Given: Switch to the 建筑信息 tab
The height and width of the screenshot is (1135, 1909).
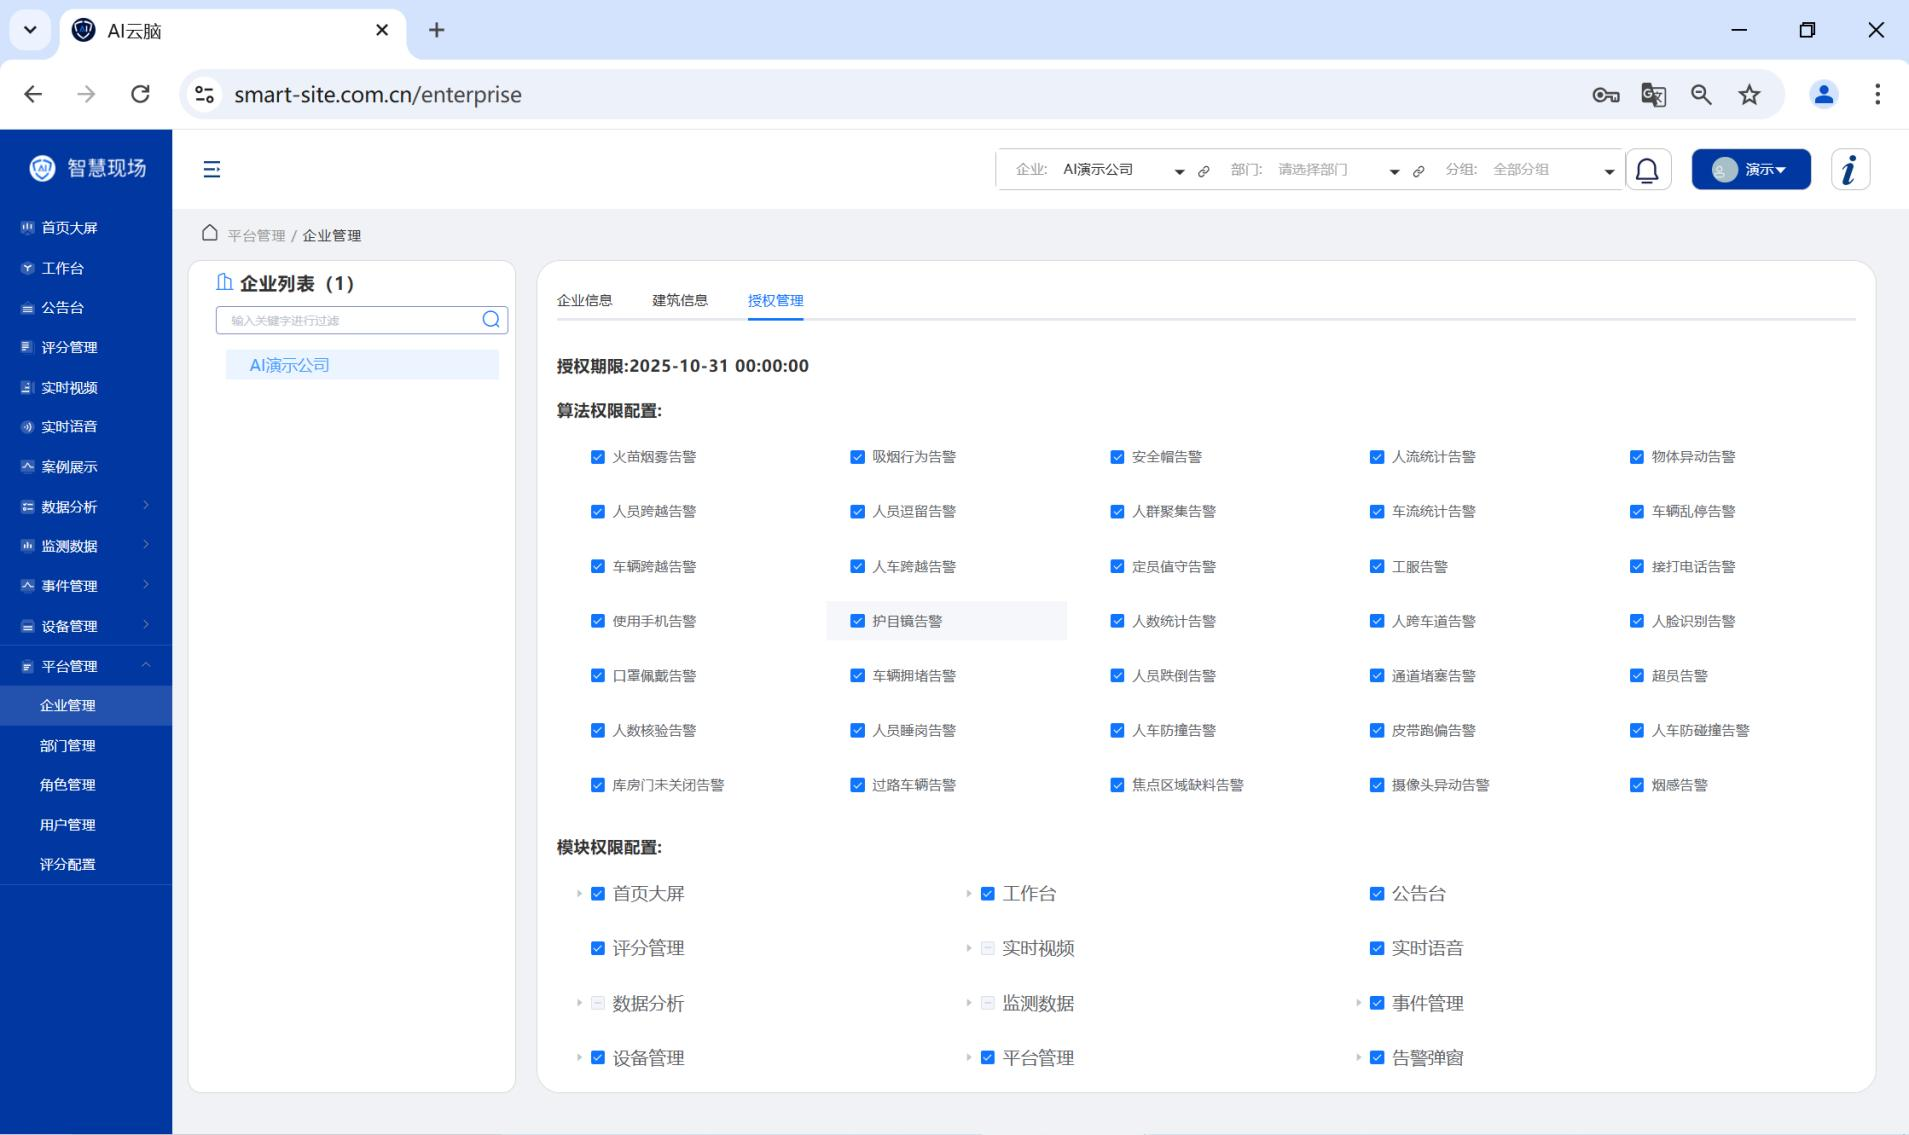Looking at the screenshot, I should 680,300.
